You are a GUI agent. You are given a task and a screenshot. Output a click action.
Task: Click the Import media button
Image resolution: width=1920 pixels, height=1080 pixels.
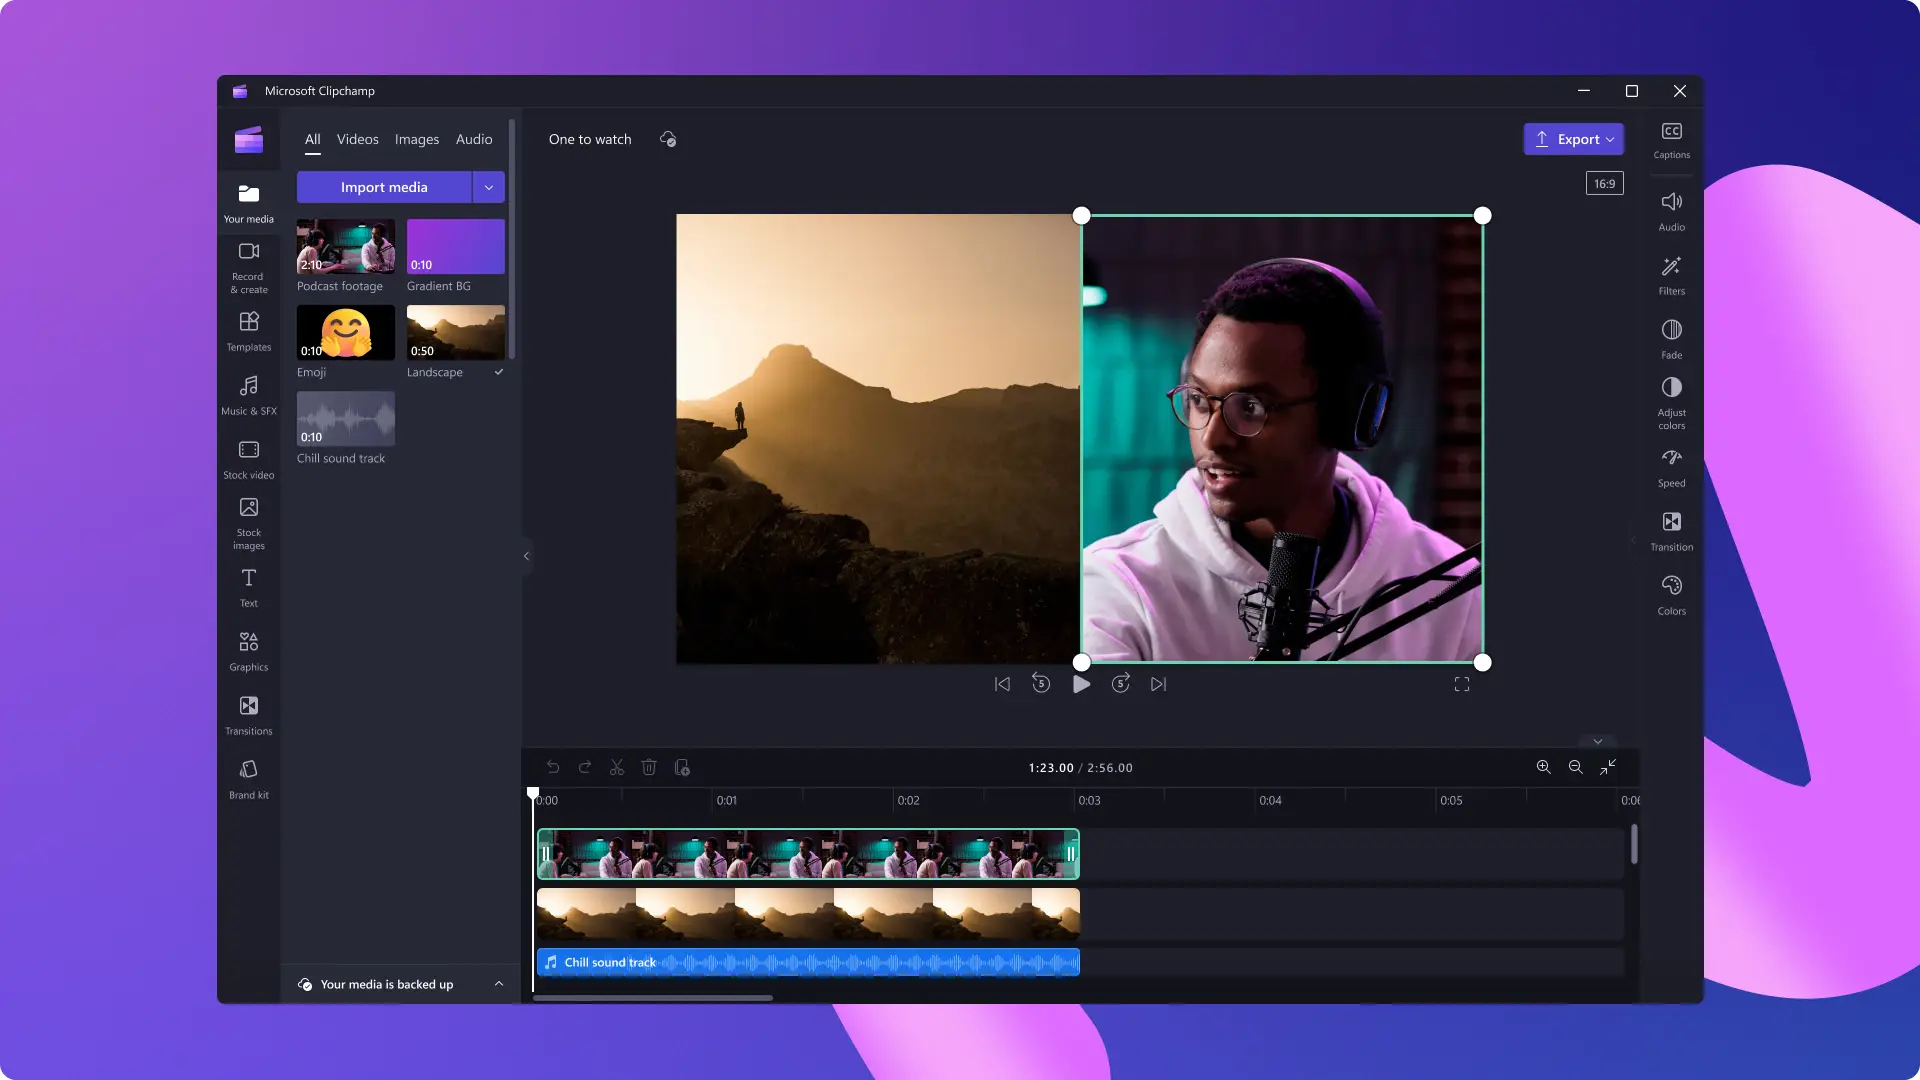(x=382, y=186)
